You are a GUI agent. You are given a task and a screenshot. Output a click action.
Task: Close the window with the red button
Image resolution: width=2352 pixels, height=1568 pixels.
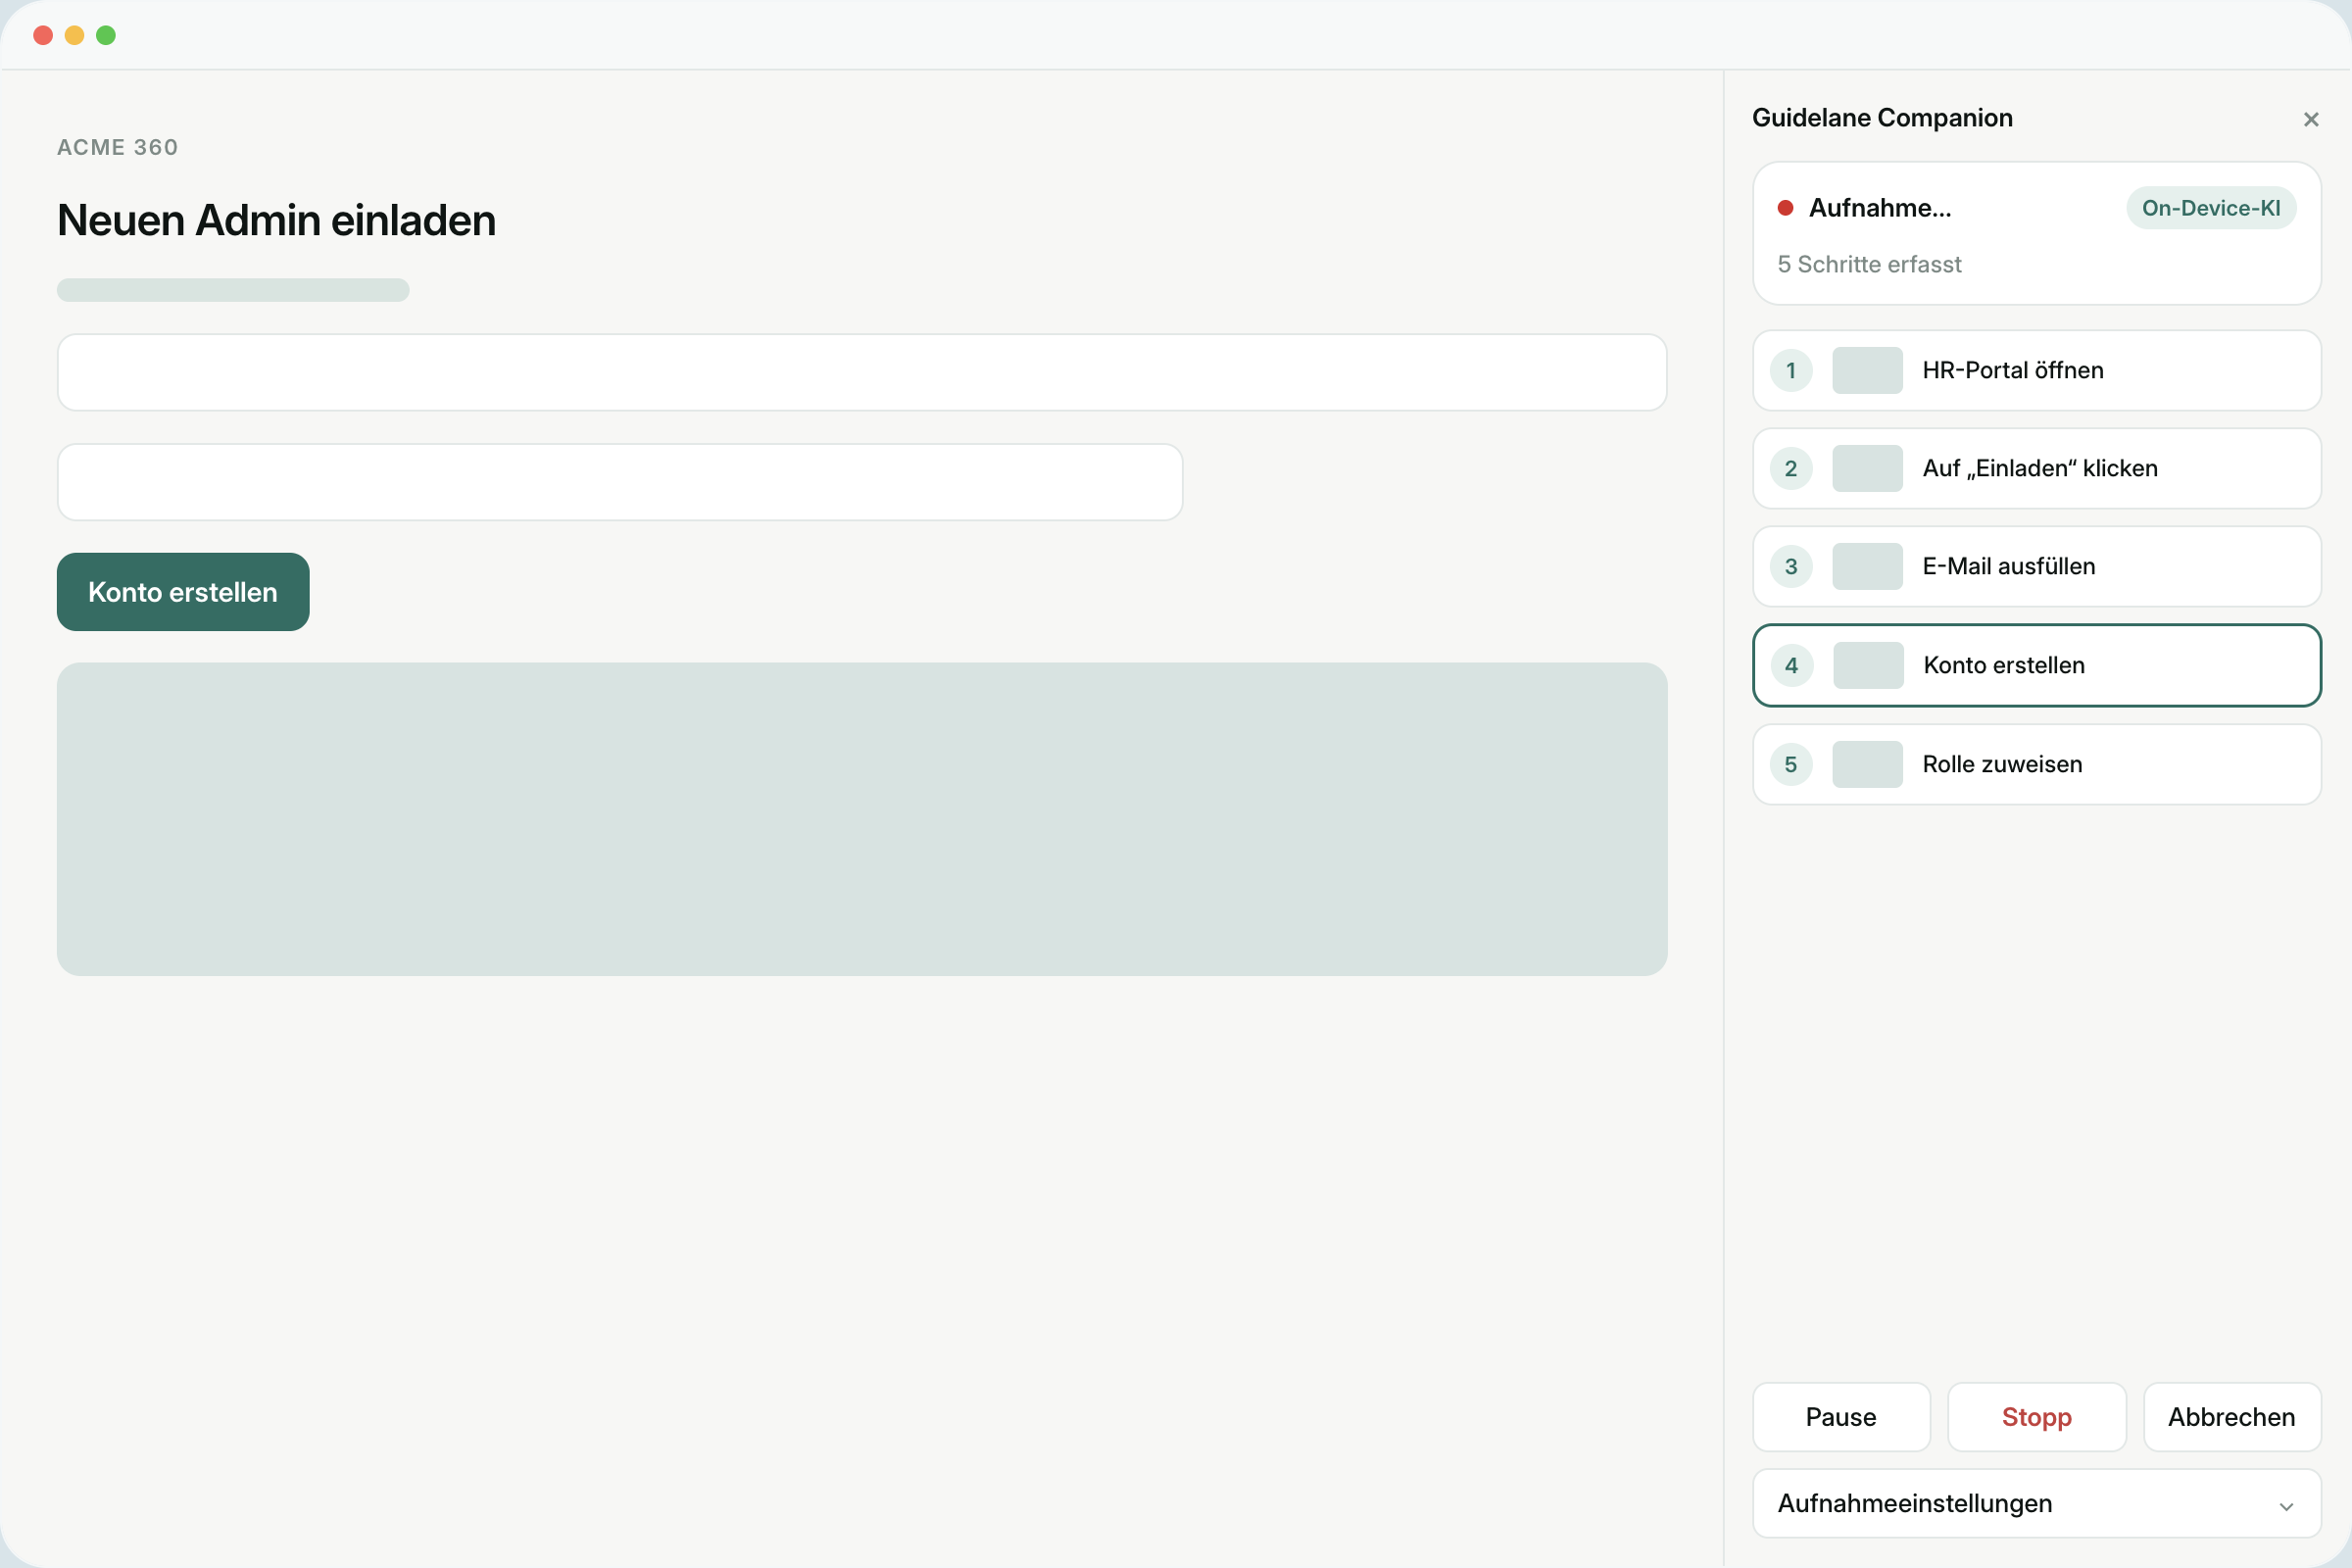[x=43, y=35]
